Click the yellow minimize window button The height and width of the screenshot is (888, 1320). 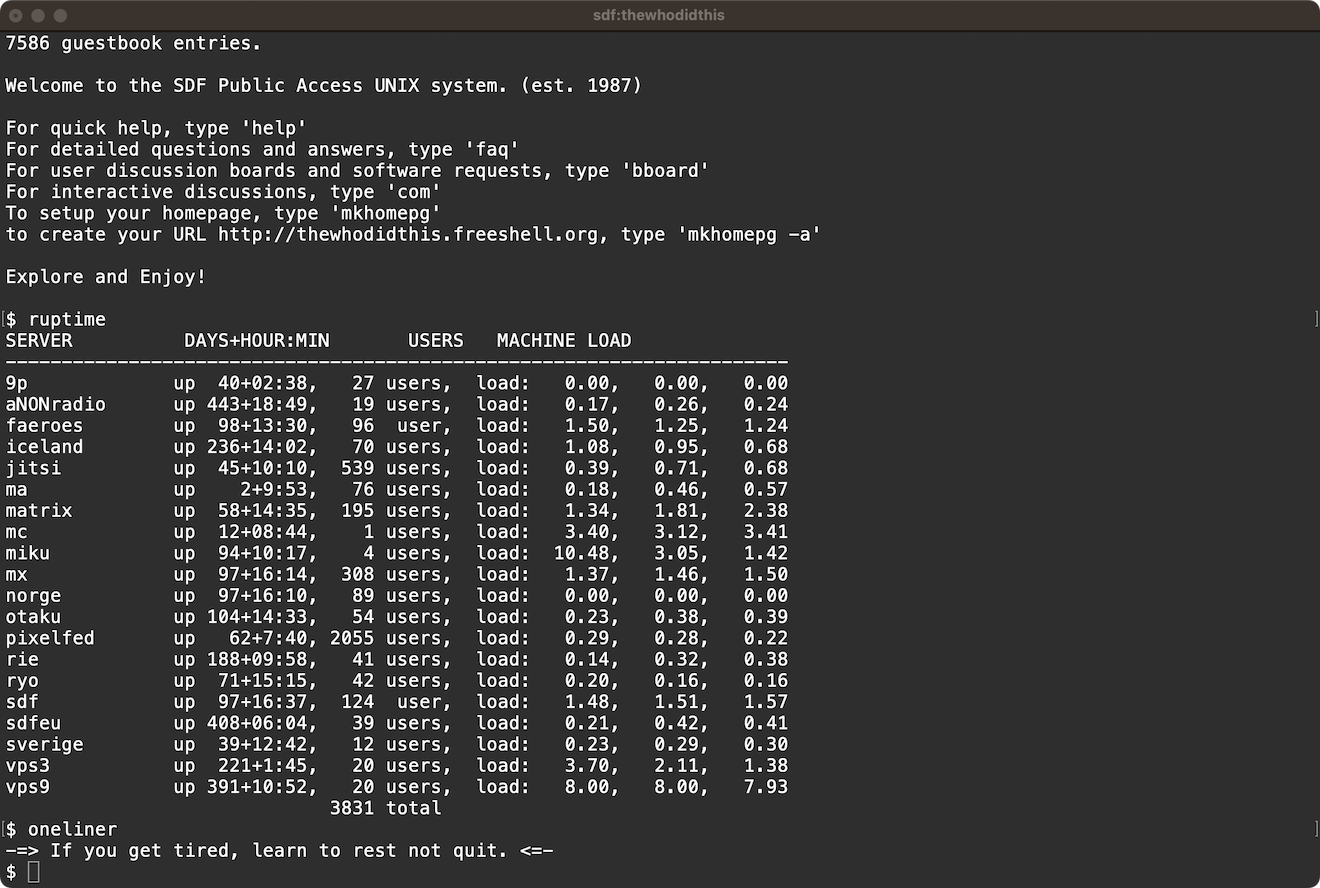pos(38,15)
